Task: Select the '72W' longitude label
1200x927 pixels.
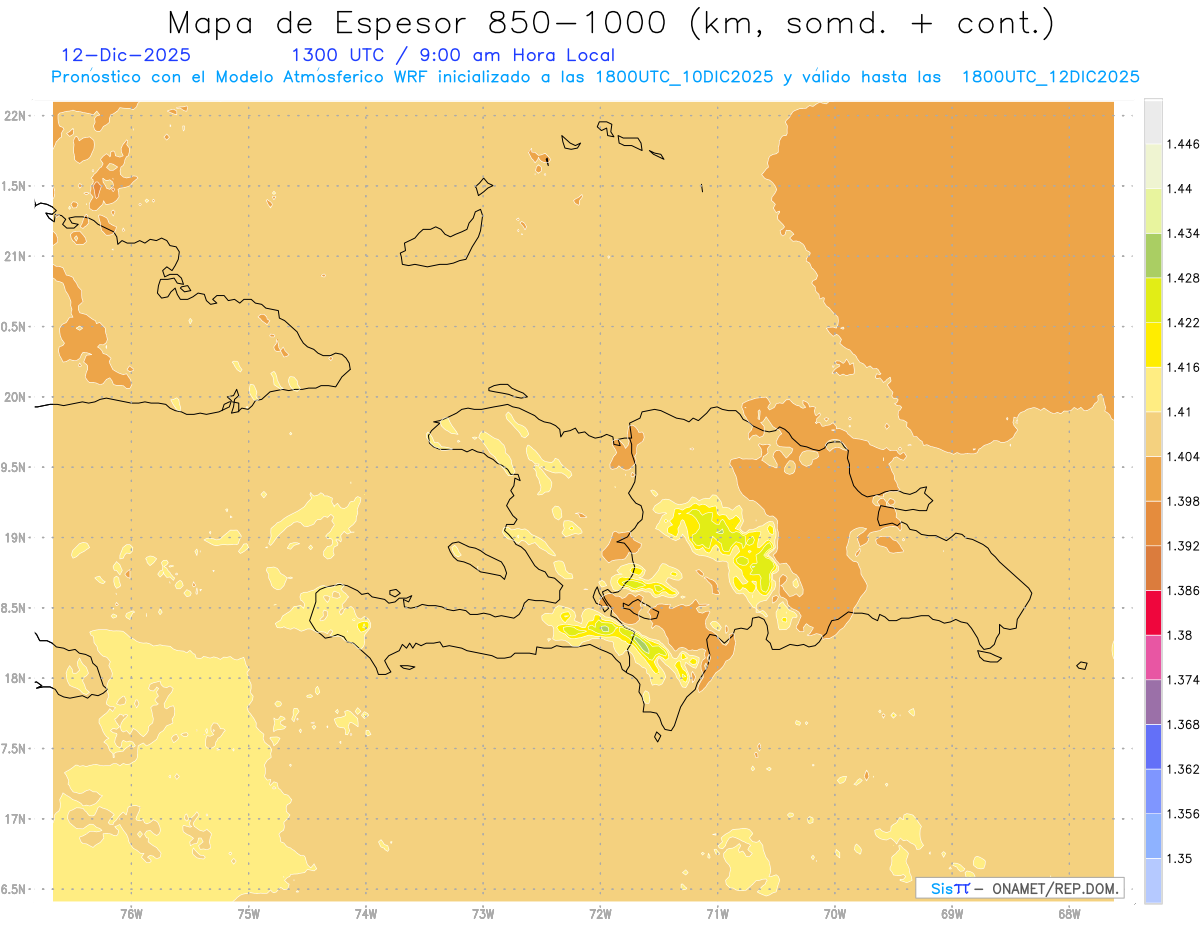Action: point(600,913)
